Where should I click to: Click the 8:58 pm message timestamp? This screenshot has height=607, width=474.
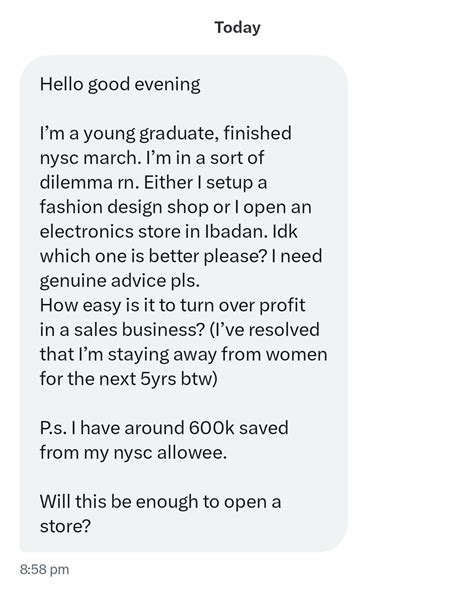pyautogui.click(x=45, y=569)
